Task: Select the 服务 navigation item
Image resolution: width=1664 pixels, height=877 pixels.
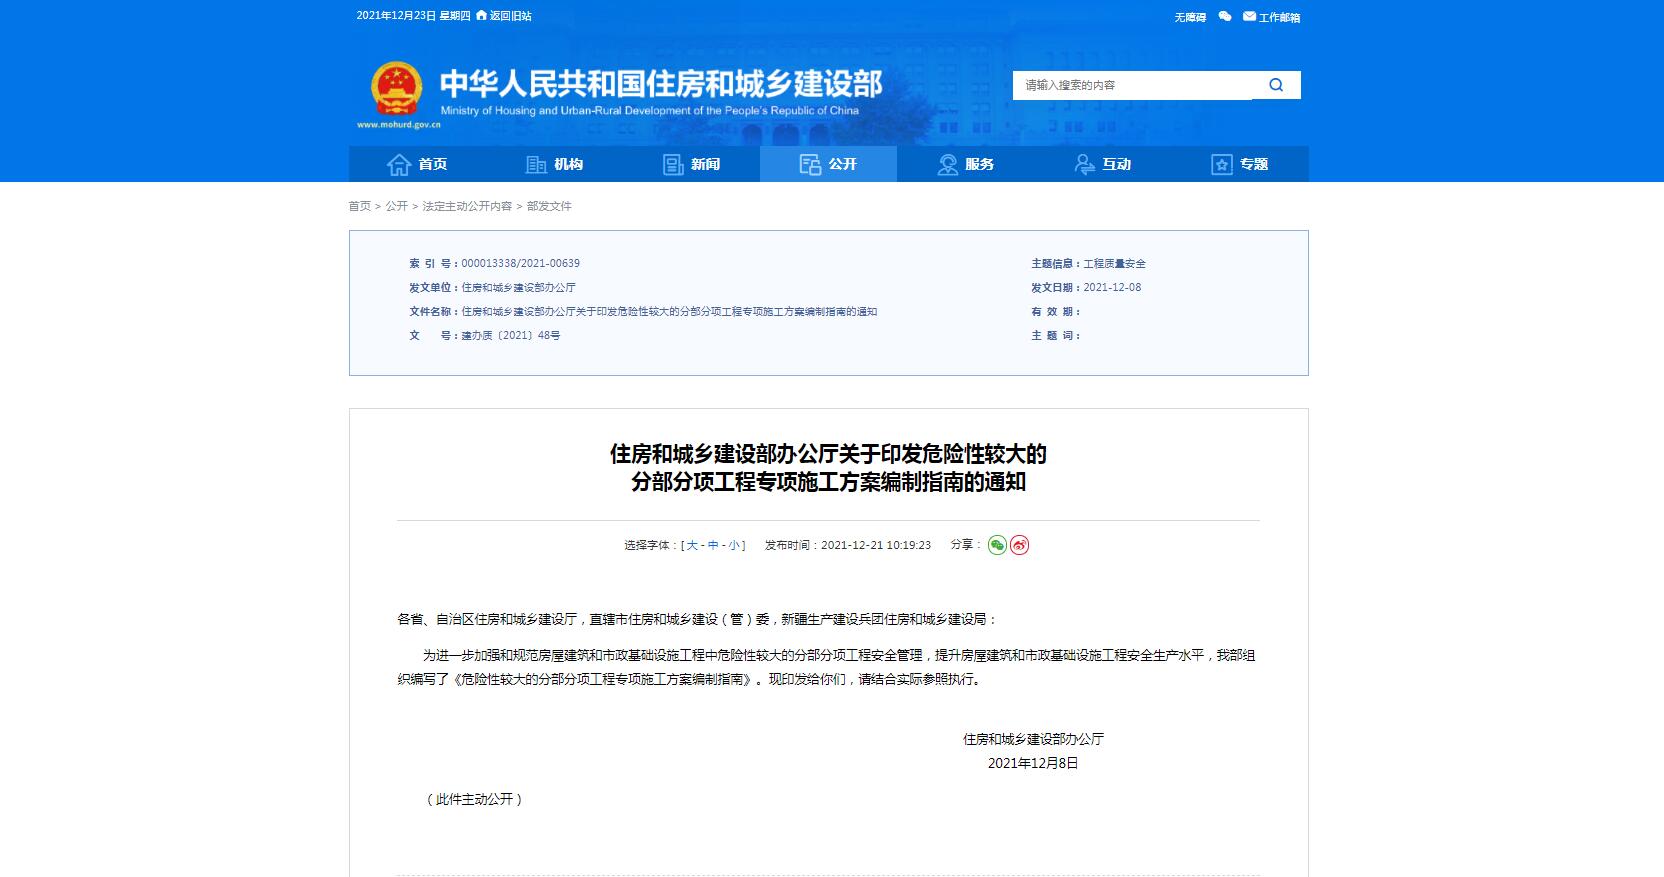Action: tap(966, 164)
